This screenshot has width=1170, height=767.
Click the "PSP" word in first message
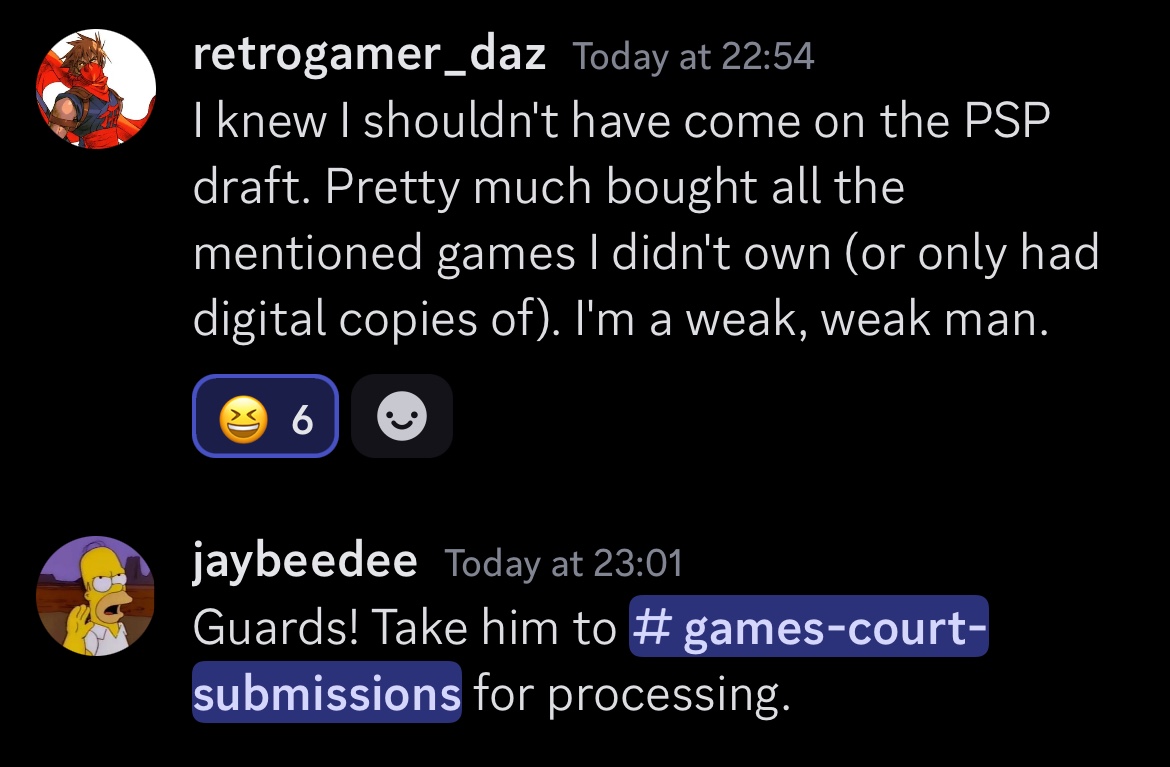coord(1007,120)
